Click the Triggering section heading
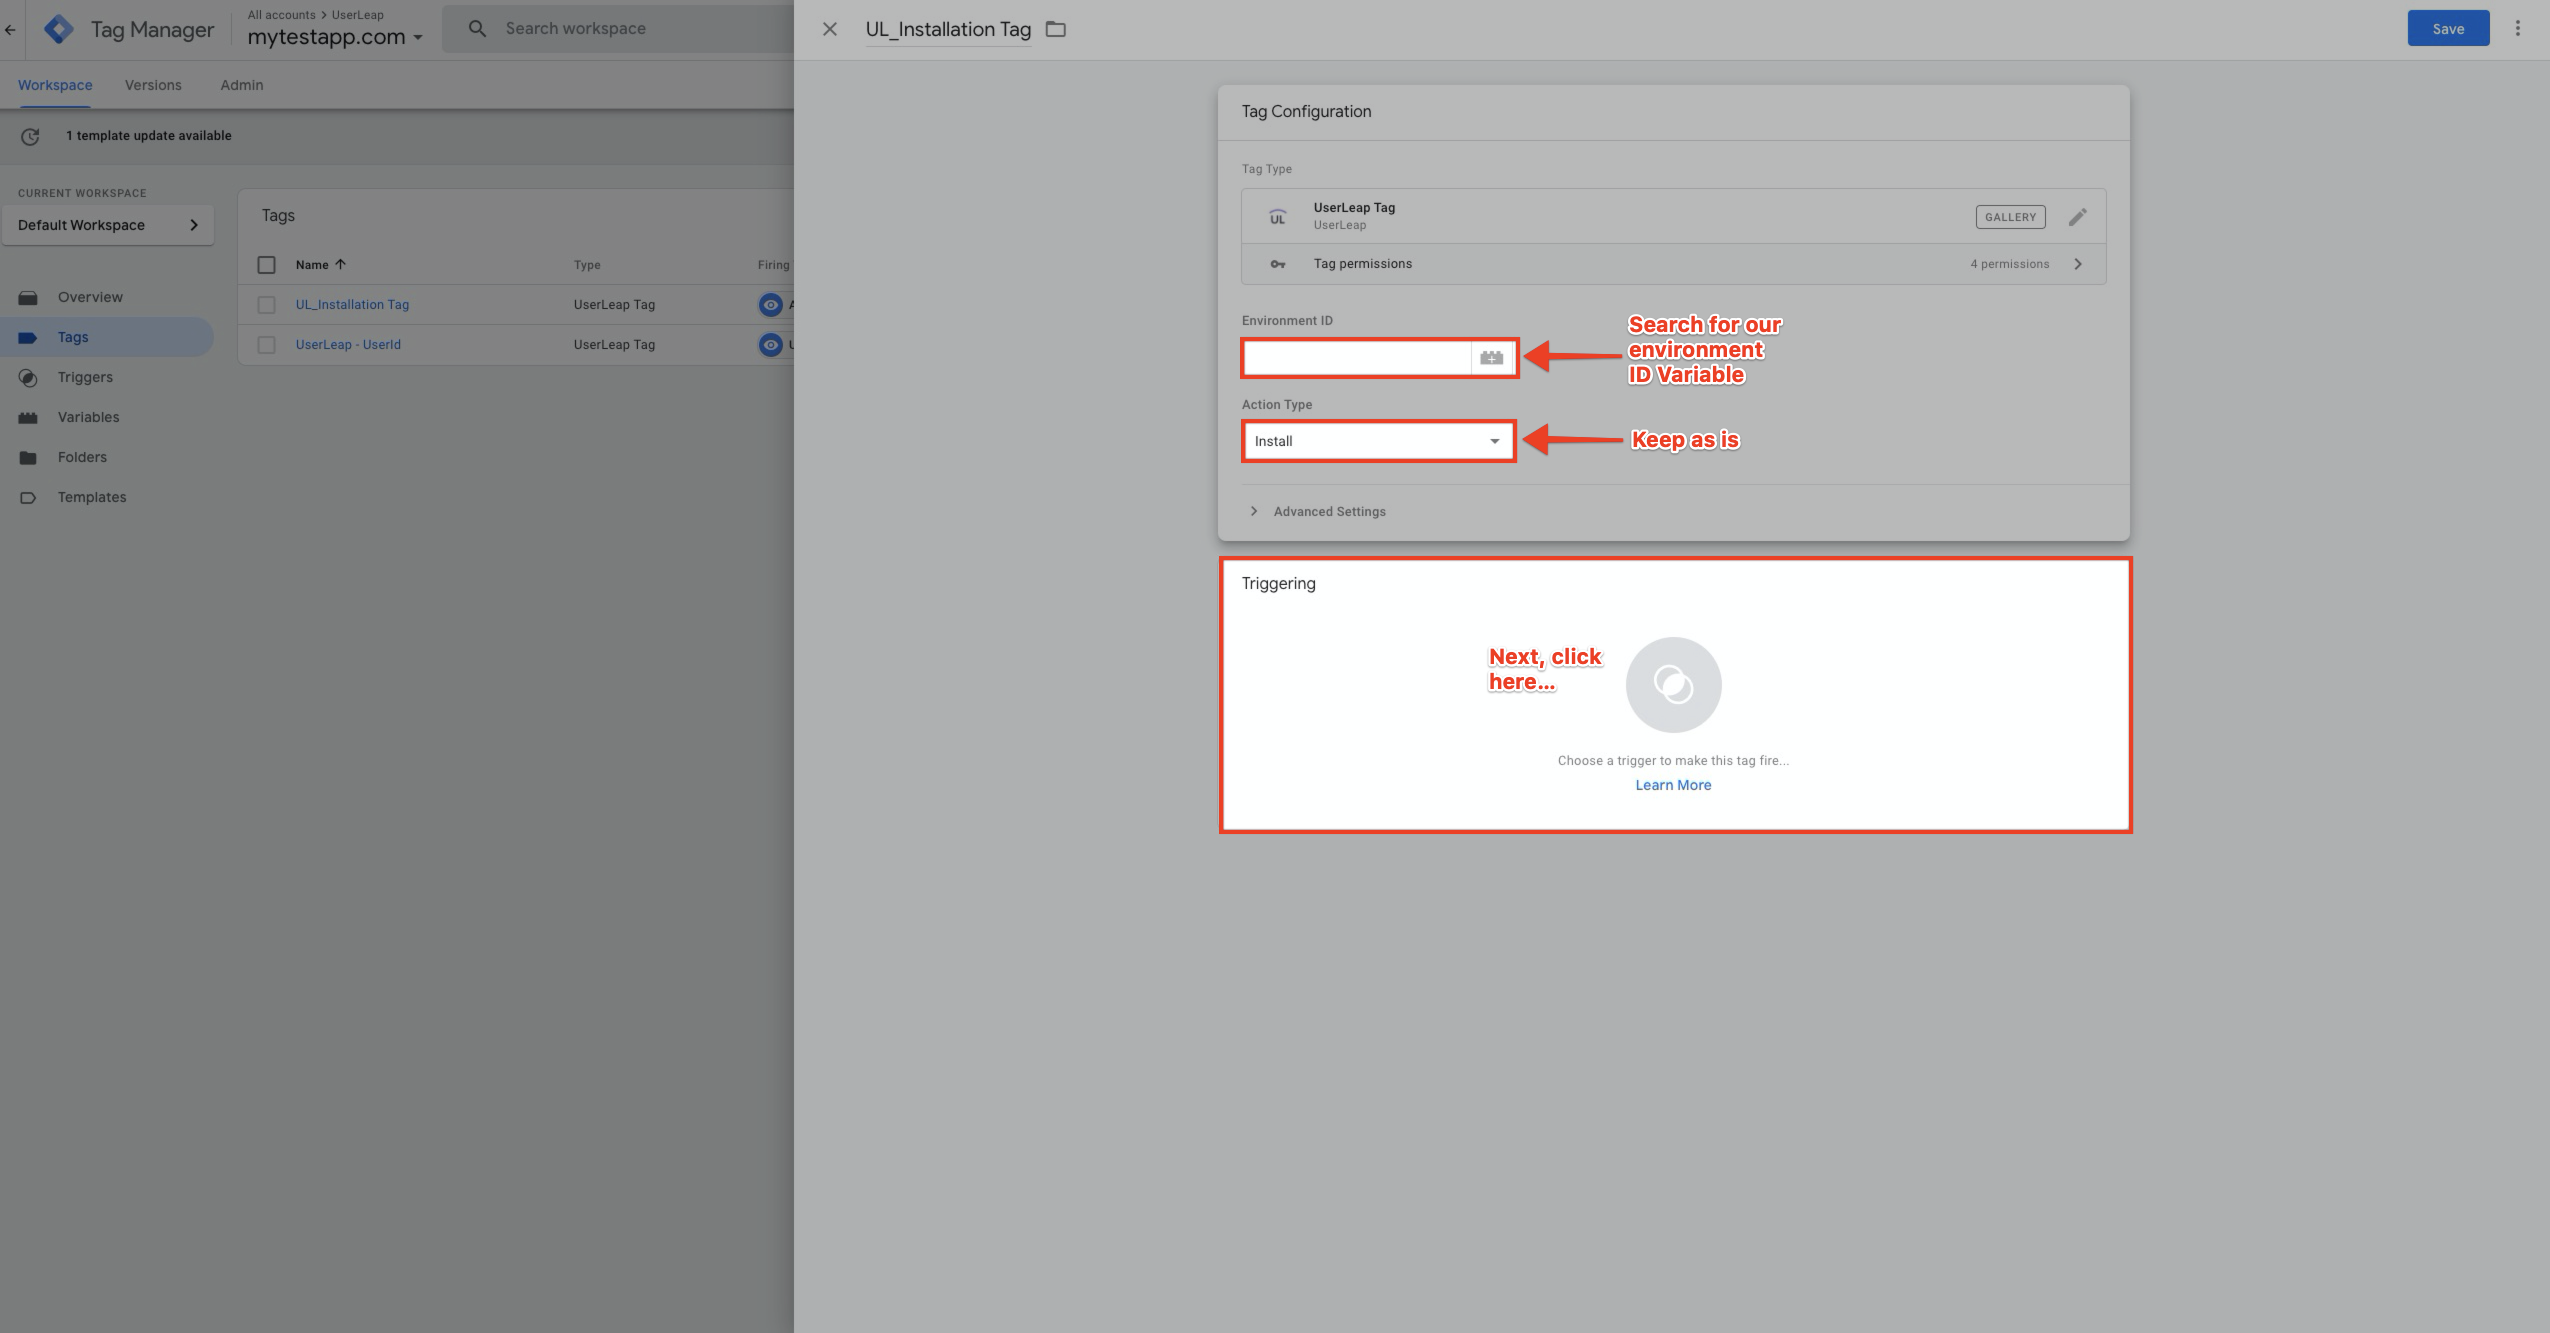Viewport: 2550px width, 1333px height. click(1278, 583)
